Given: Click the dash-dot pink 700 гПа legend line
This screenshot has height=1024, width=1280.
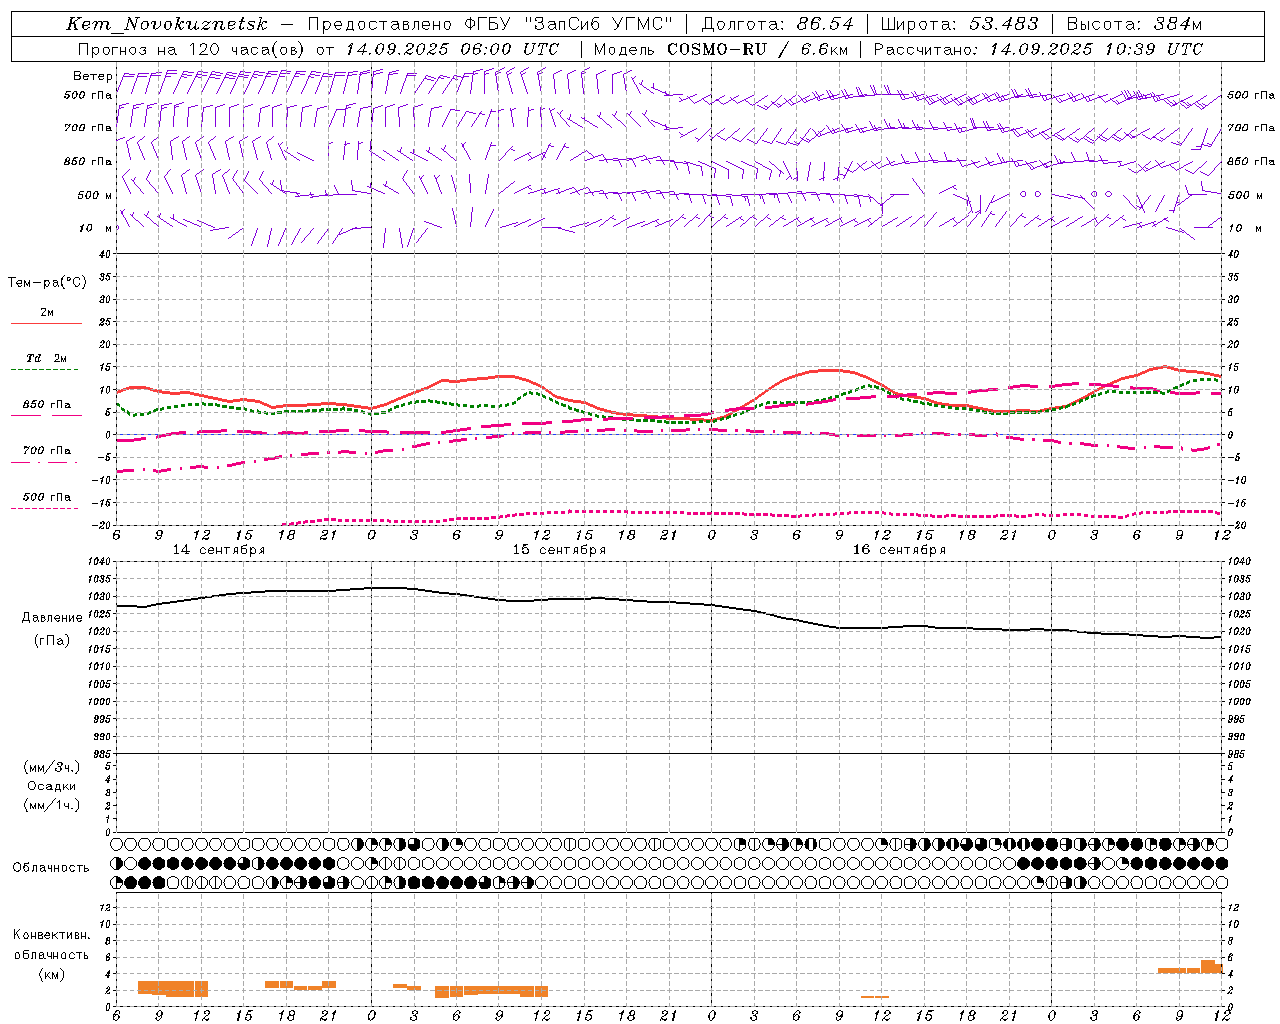Looking at the screenshot, I should pos(44,462).
